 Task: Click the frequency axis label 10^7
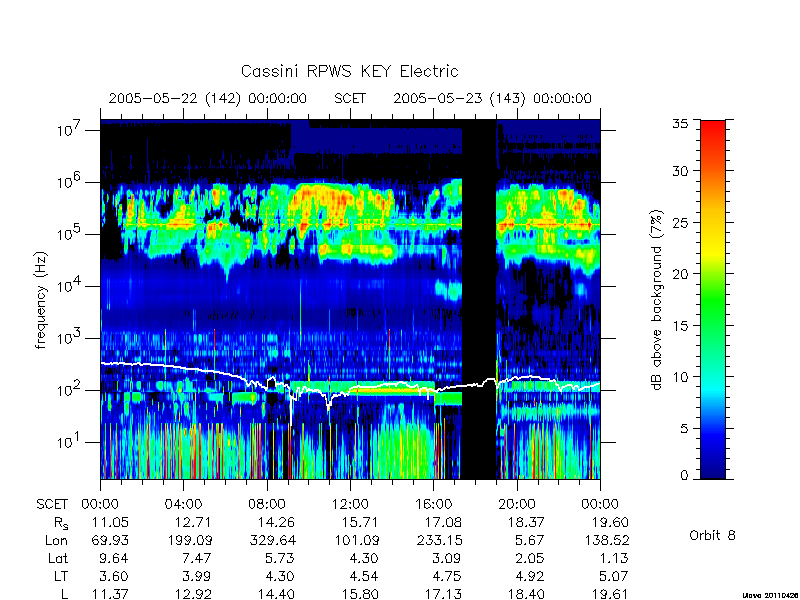click(69, 129)
